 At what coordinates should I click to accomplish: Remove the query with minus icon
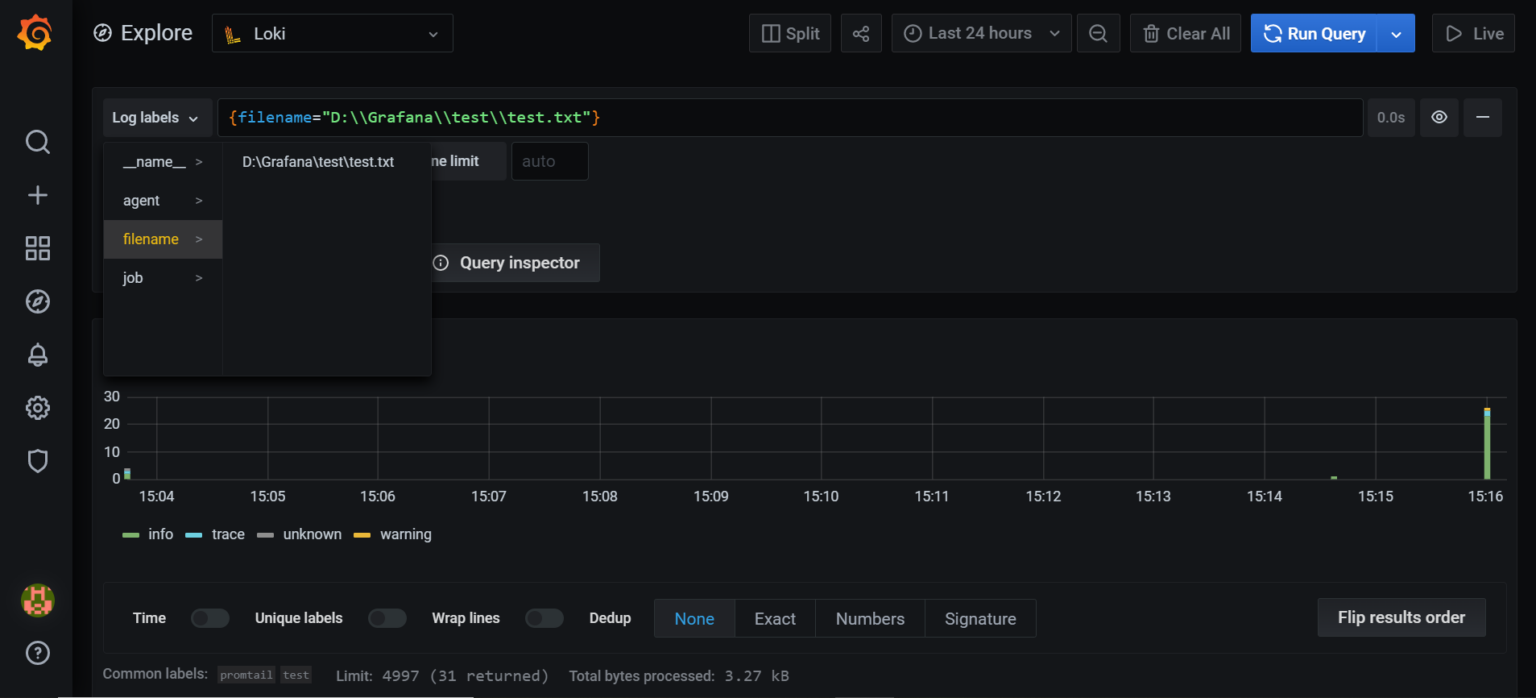pos(1482,117)
